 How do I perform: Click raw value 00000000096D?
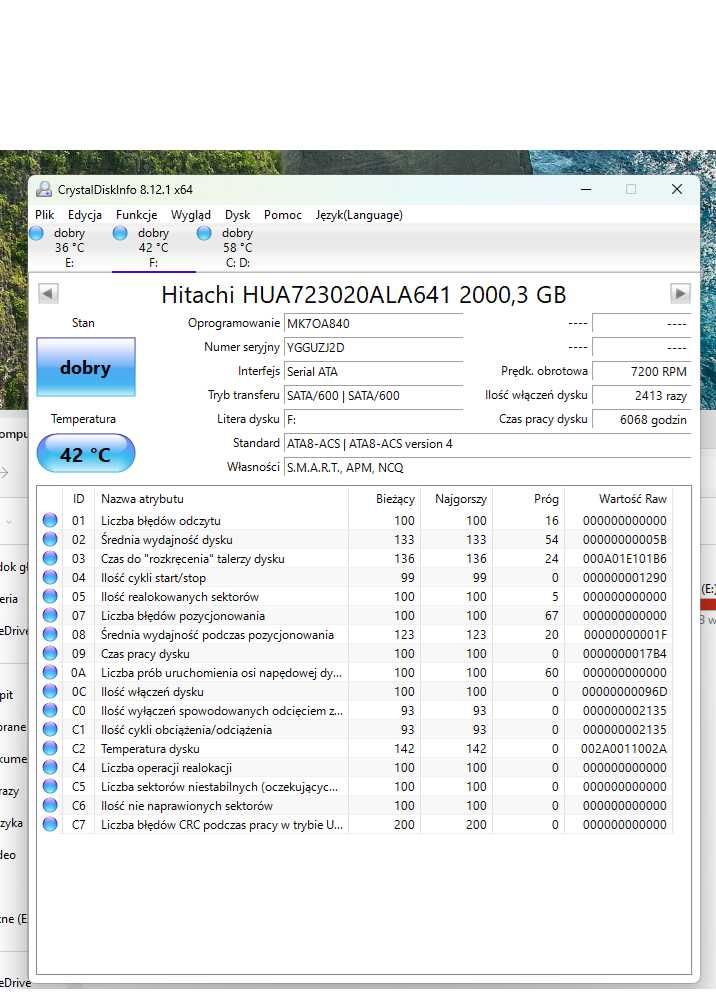point(625,692)
